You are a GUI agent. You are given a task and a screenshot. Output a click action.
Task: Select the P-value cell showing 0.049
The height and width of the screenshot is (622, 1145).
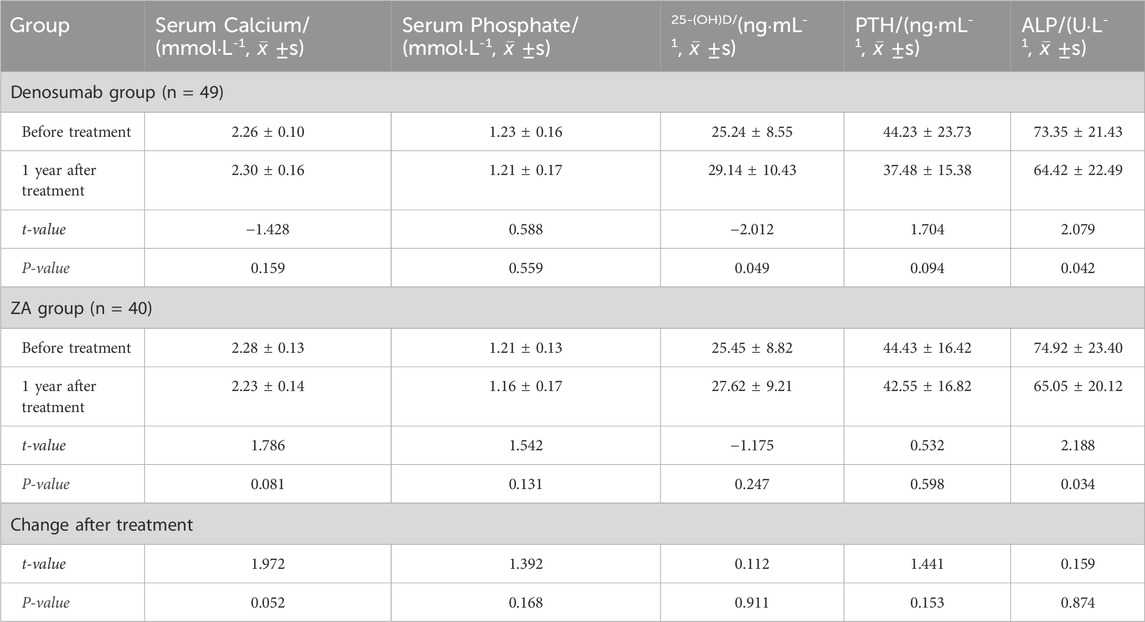pos(750,268)
